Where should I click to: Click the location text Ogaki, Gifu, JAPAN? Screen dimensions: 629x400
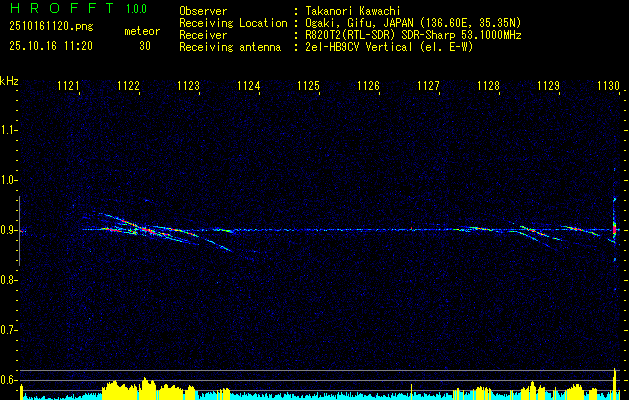(x=359, y=23)
